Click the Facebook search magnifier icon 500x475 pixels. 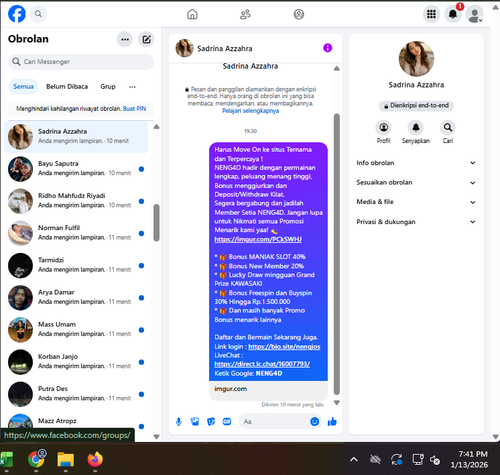click(38, 14)
